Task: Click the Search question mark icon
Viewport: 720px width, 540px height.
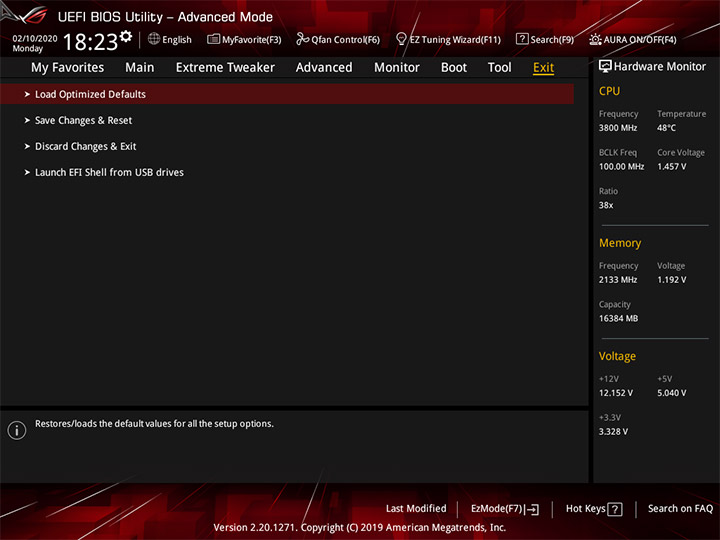Action: pyautogui.click(x=522, y=39)
